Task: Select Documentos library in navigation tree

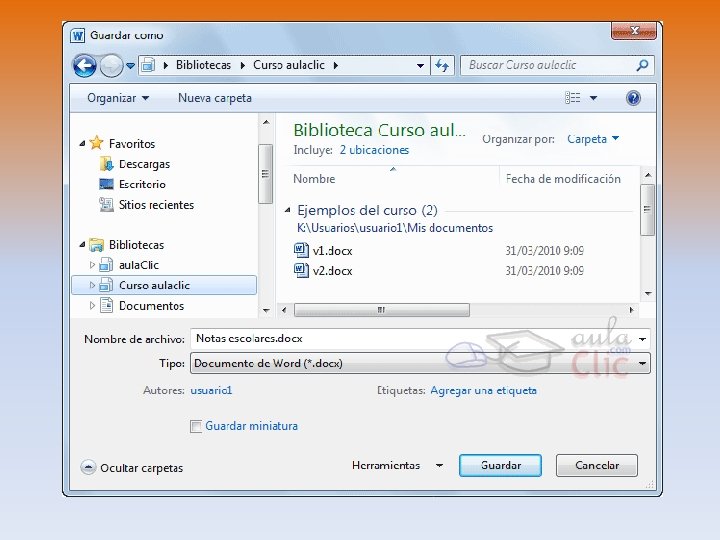Action: click(151, 306)
